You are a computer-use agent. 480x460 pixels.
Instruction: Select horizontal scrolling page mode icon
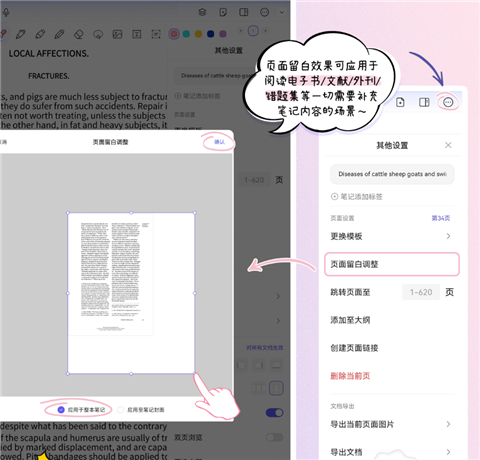[259, 388]
